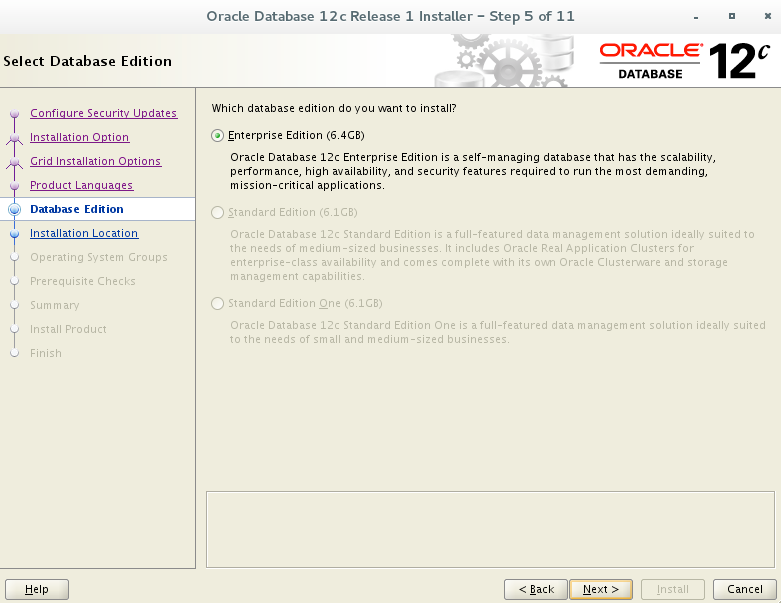Image resolution: width=781 pixels, height=603 pixels.
Task: Click Finish step label
Action: (46, 353)
